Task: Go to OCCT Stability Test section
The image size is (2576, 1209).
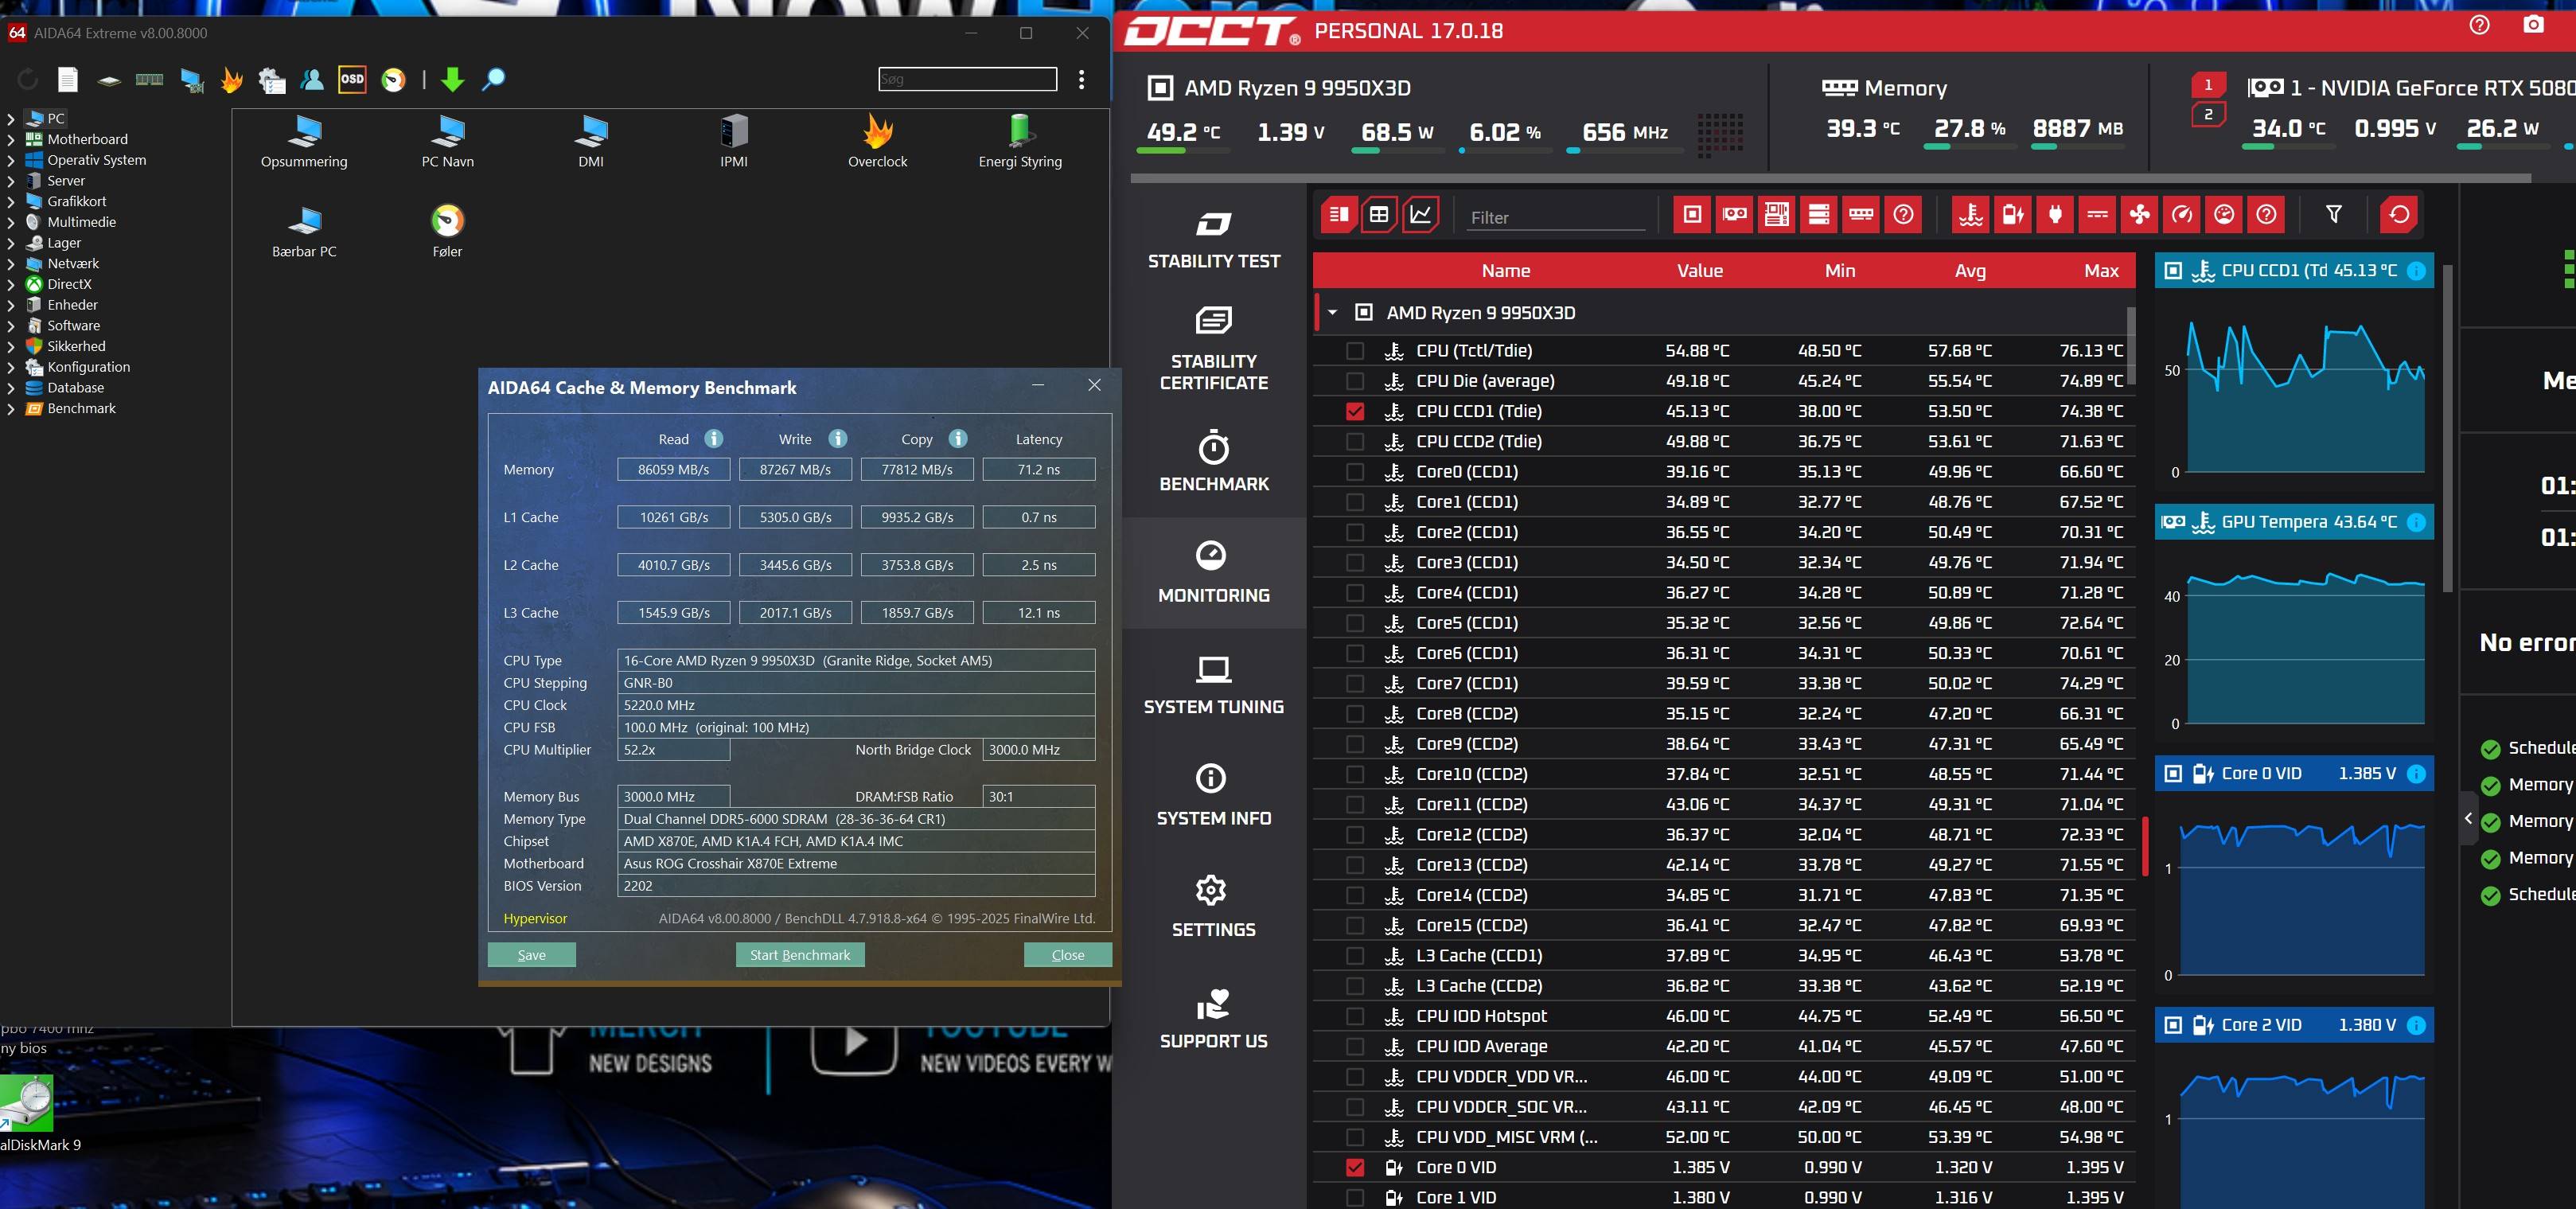Action: pos(1214,240)
